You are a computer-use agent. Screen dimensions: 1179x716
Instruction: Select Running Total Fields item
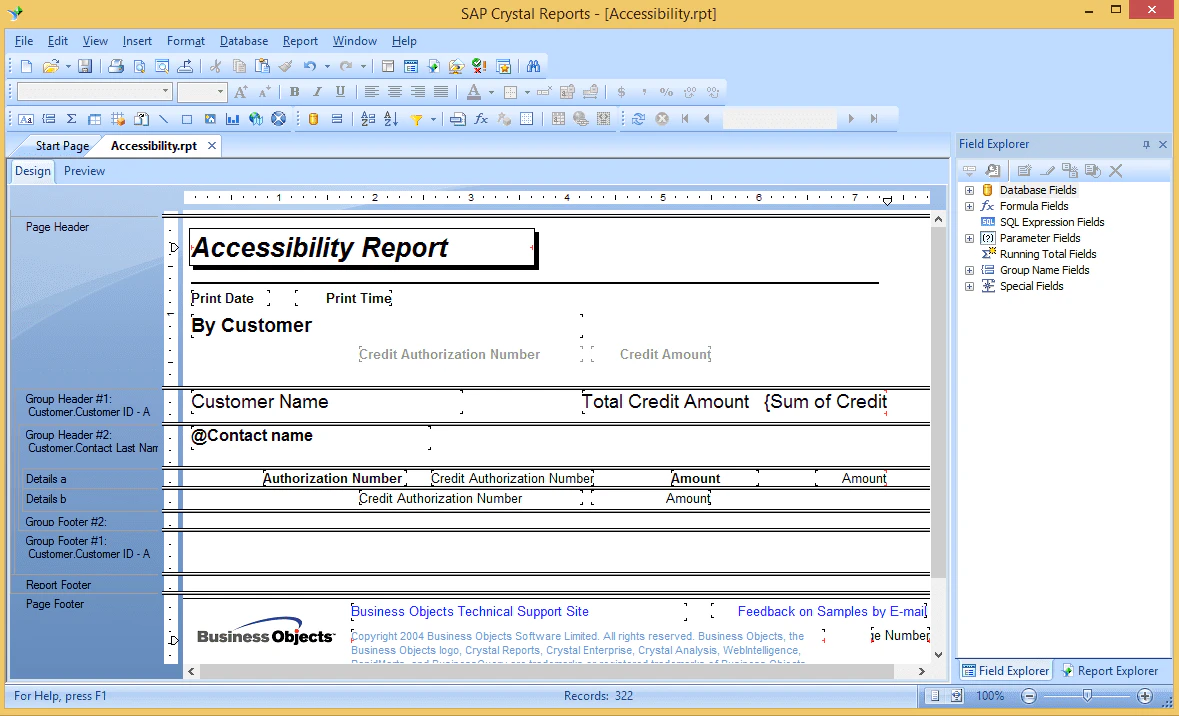click(1047, 254)
